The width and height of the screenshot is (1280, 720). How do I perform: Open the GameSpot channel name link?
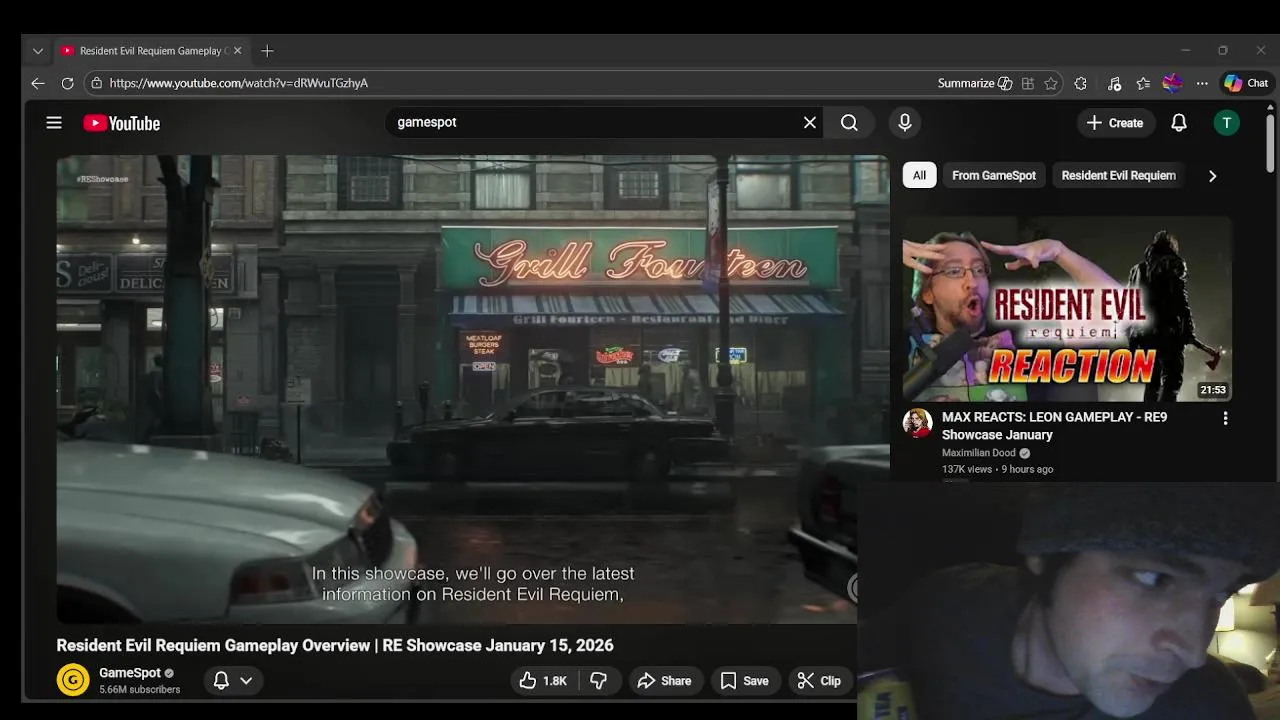coord(130,673)
